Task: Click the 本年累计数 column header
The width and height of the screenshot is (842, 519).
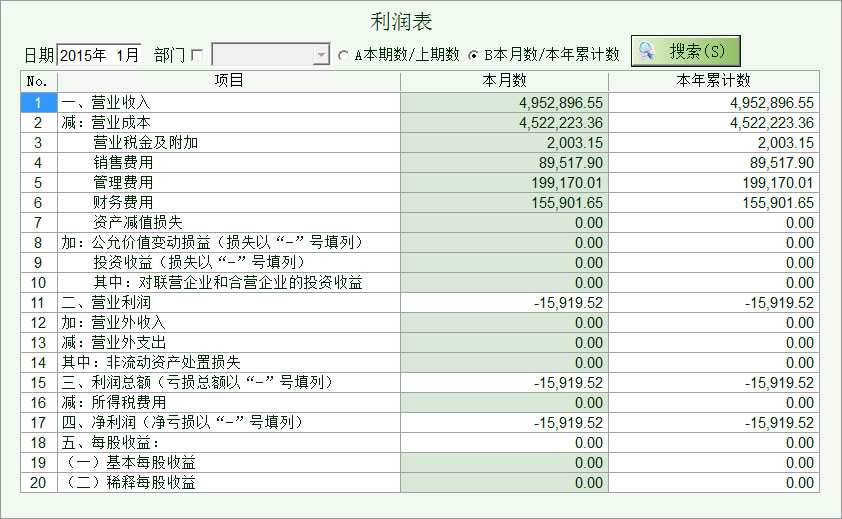Action: coord(713,80)
